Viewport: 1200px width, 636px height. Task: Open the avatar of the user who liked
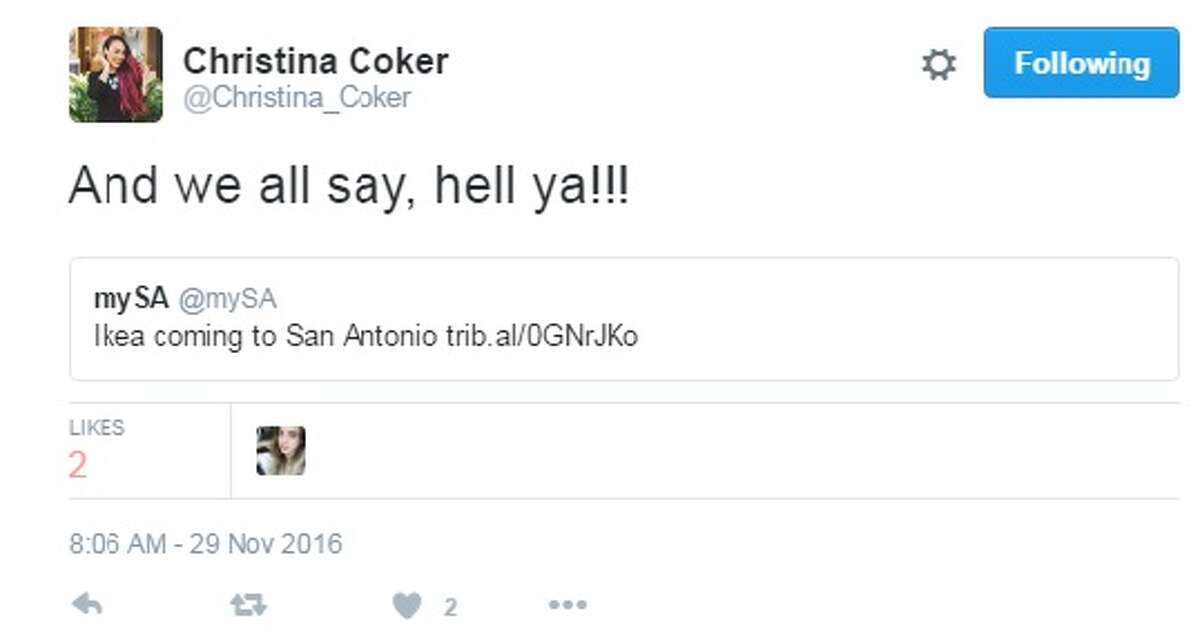pos(281,451)
